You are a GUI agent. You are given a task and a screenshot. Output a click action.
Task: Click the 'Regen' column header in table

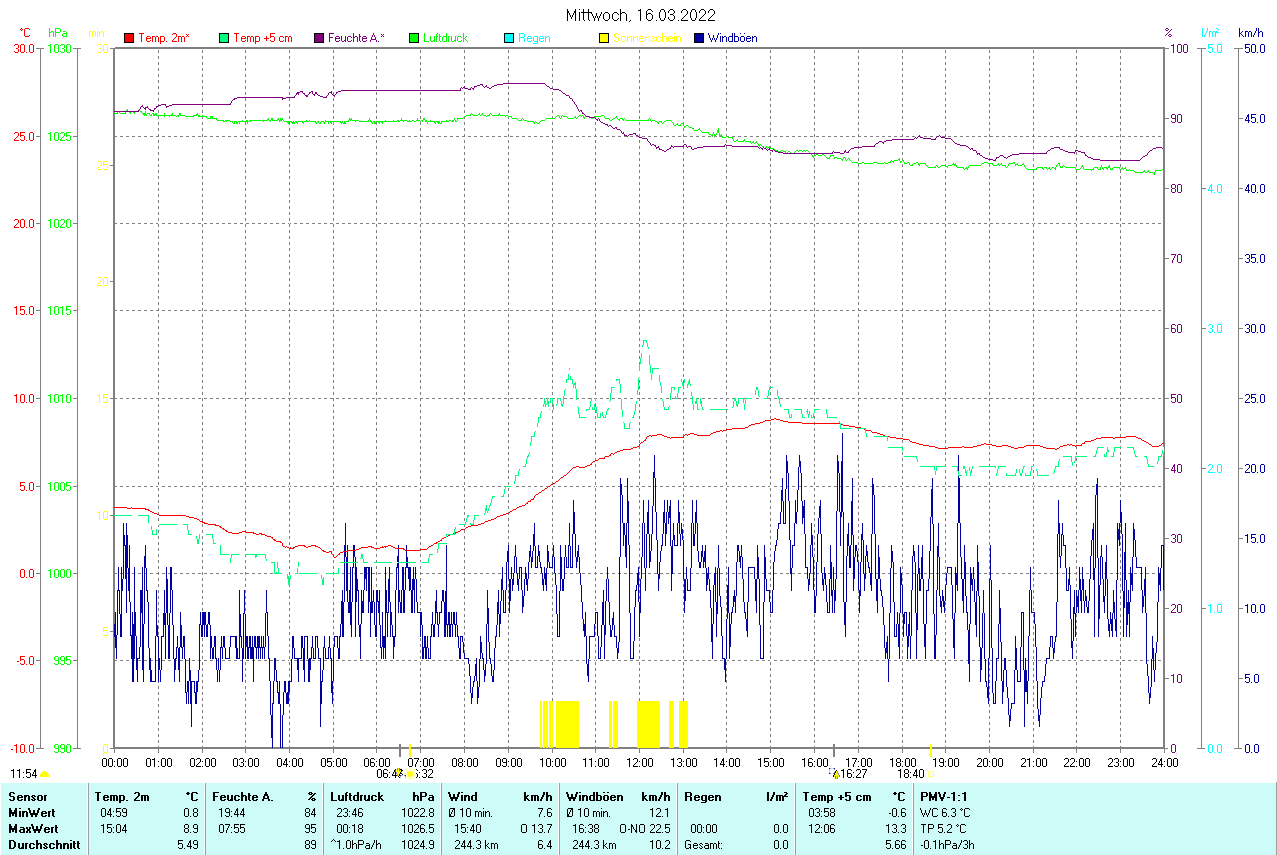(702, 797)
